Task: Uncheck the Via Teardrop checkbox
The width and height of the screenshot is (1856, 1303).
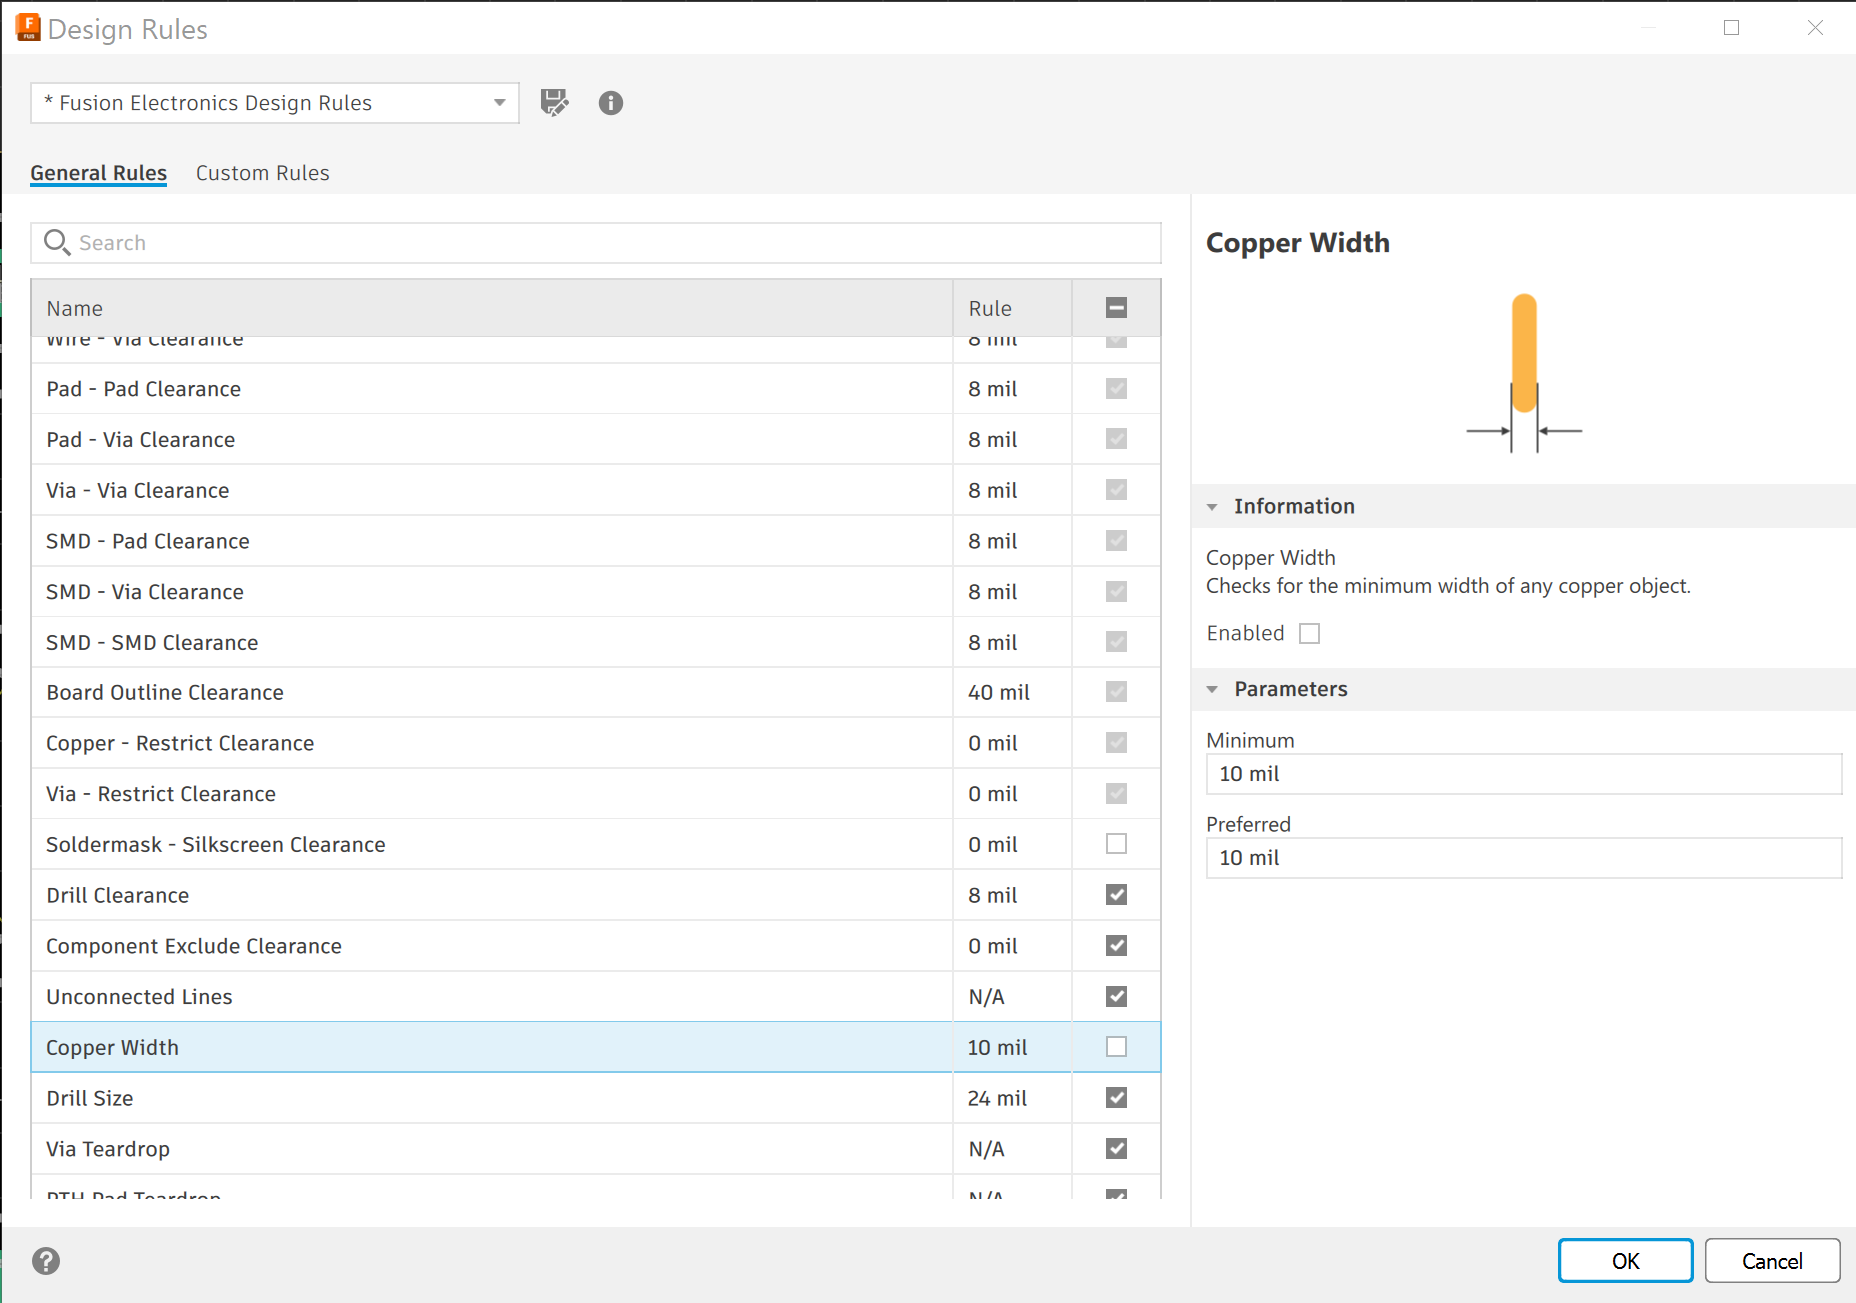Action: [1116, 1149]
